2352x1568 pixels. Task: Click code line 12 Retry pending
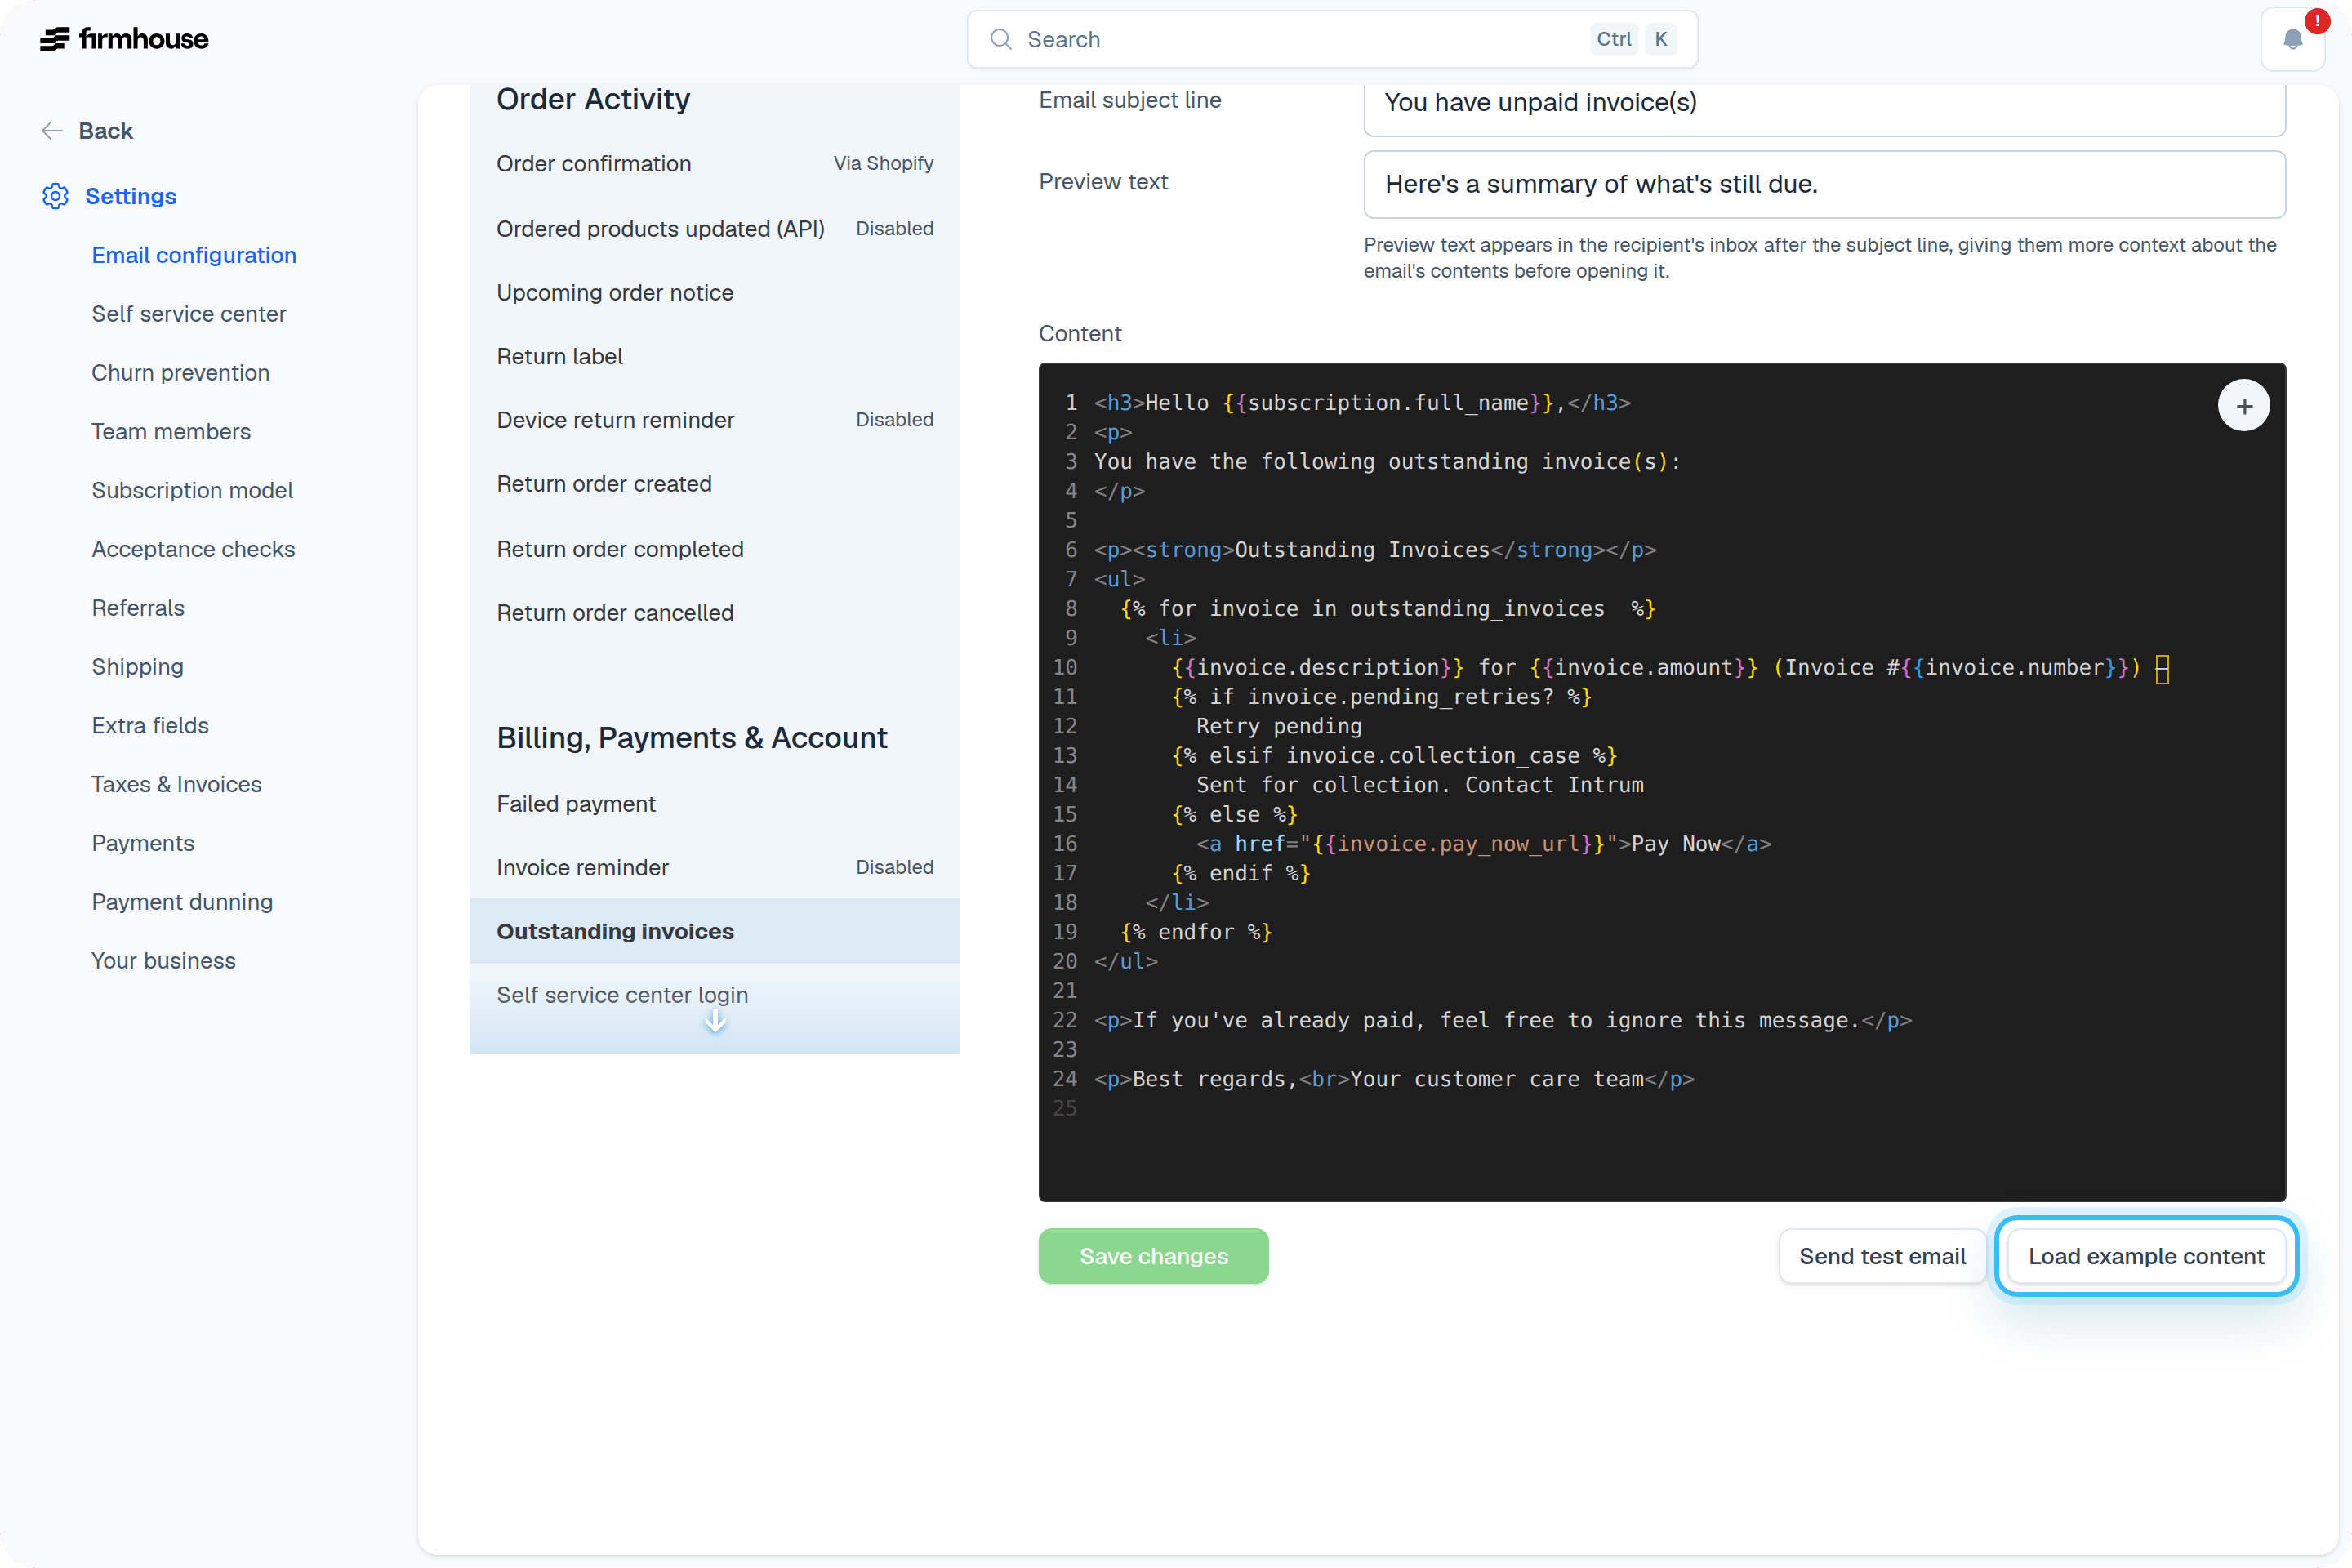pos(1279,727)
